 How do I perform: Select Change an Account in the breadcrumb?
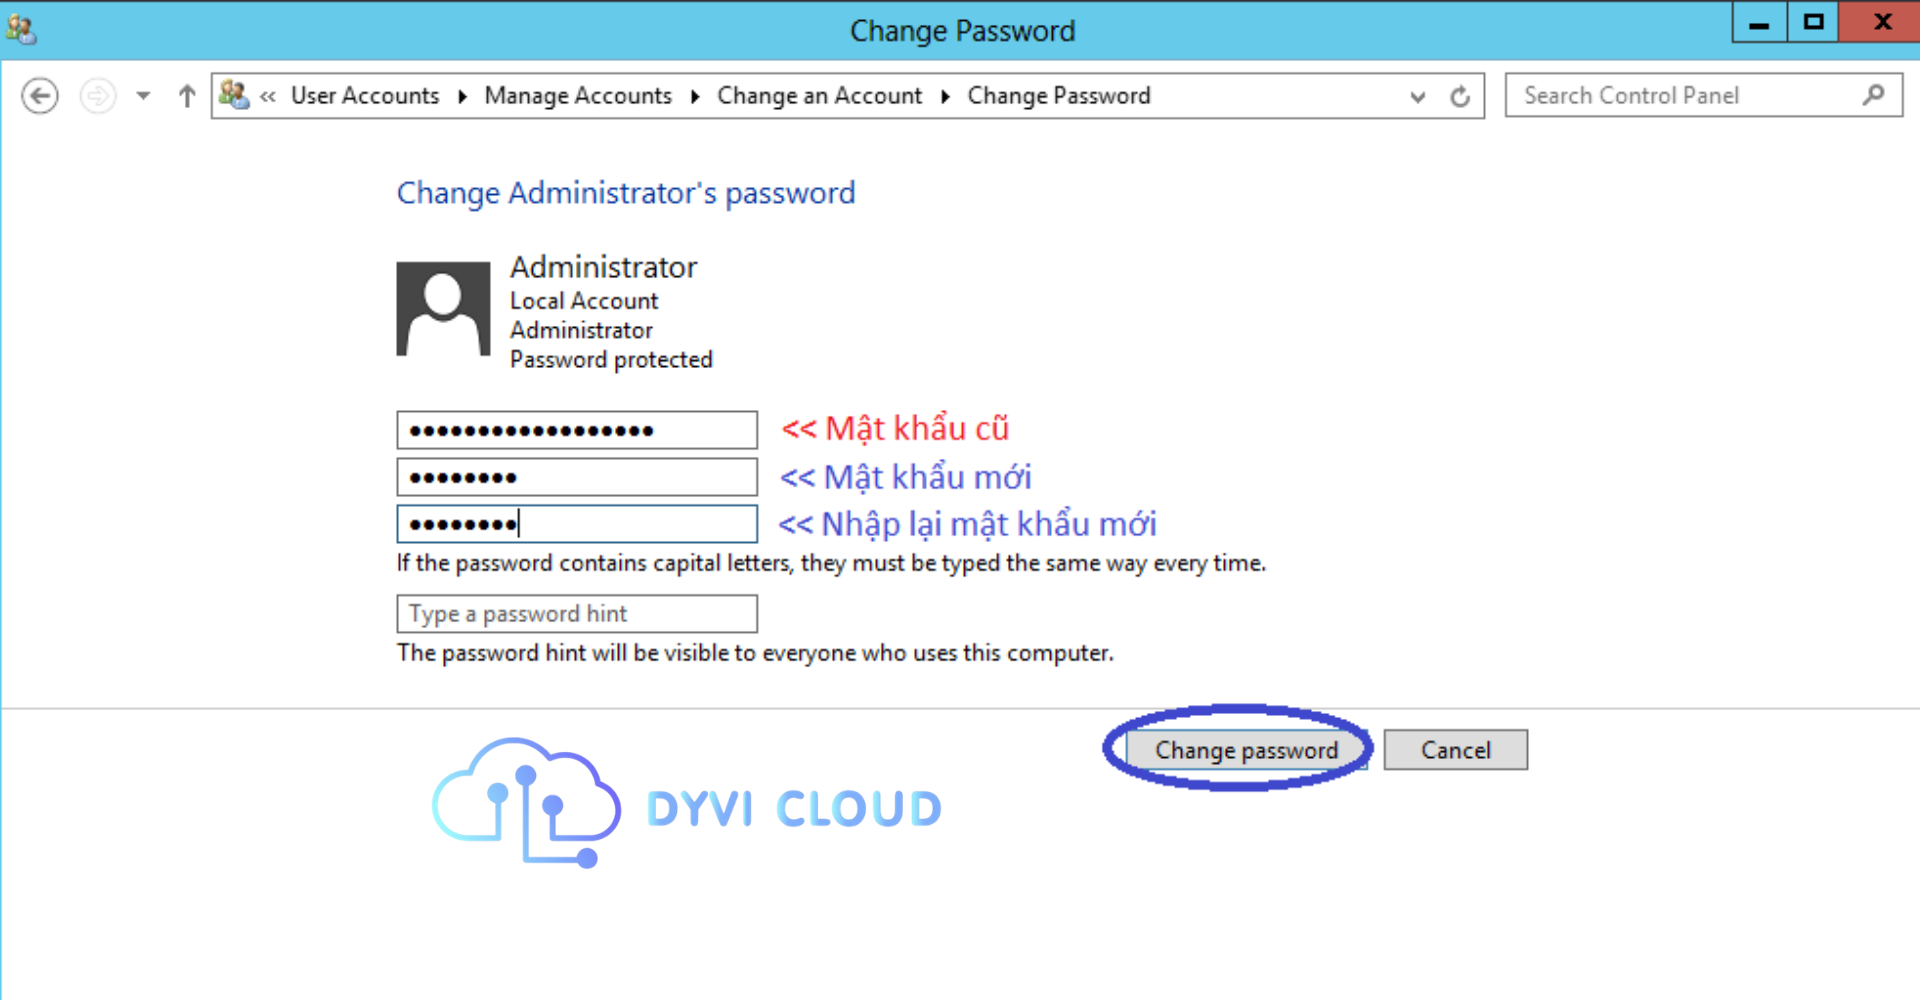[x=819, y=95]
